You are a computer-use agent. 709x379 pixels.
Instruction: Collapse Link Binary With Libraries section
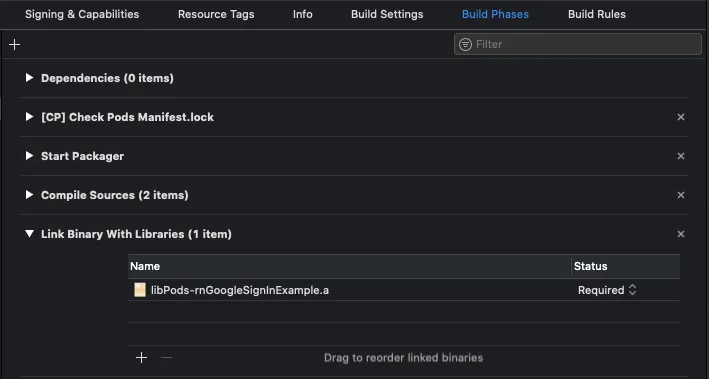click(29, 234)
